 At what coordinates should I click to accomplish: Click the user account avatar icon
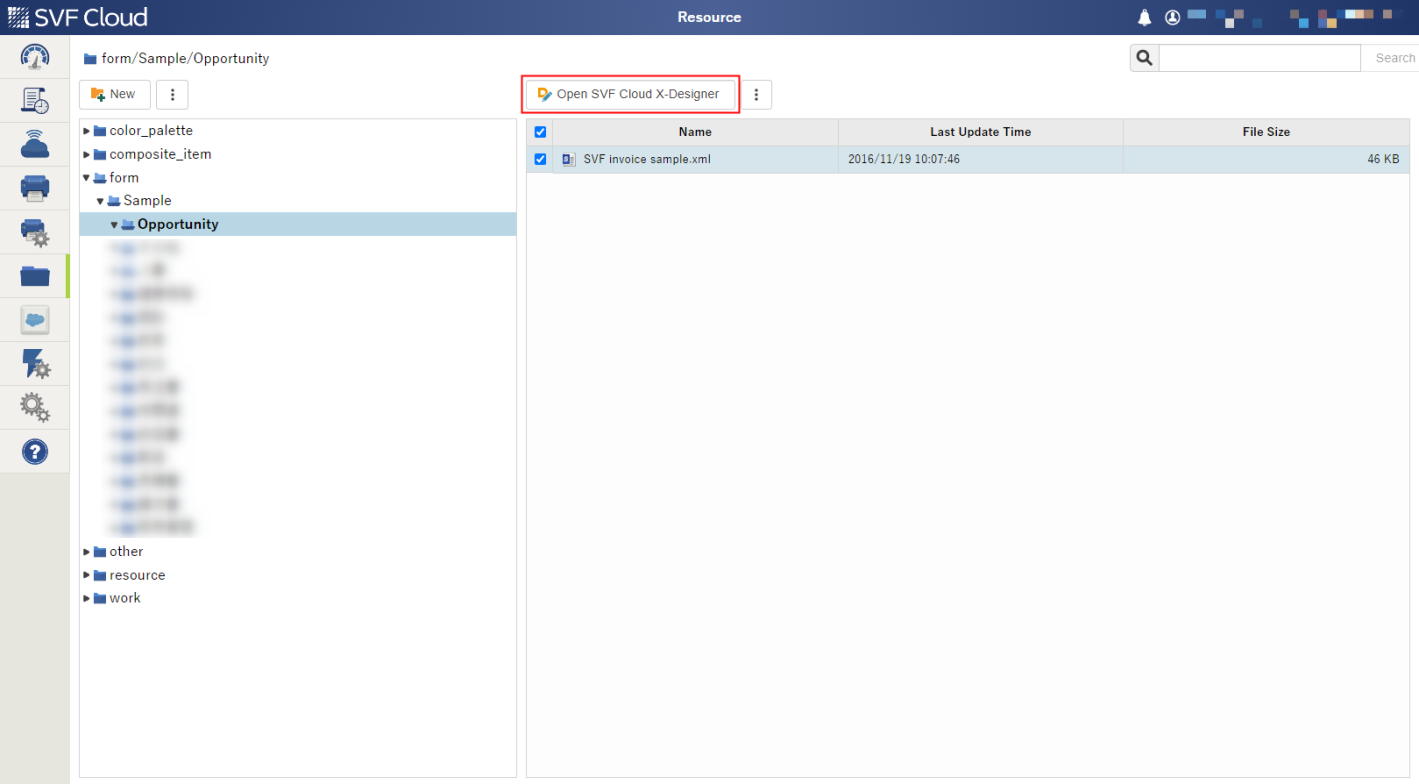[x=1173, y=17]
